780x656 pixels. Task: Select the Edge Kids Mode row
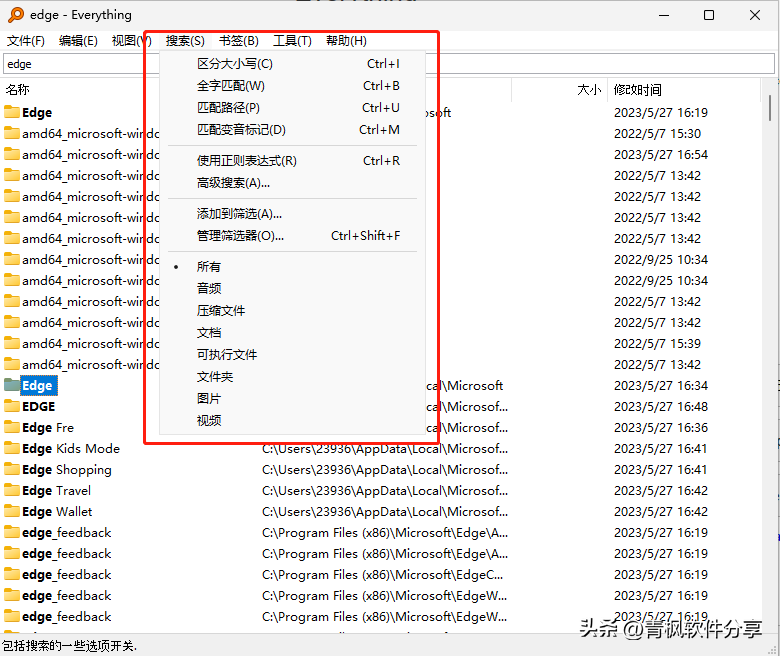[71, 448]
